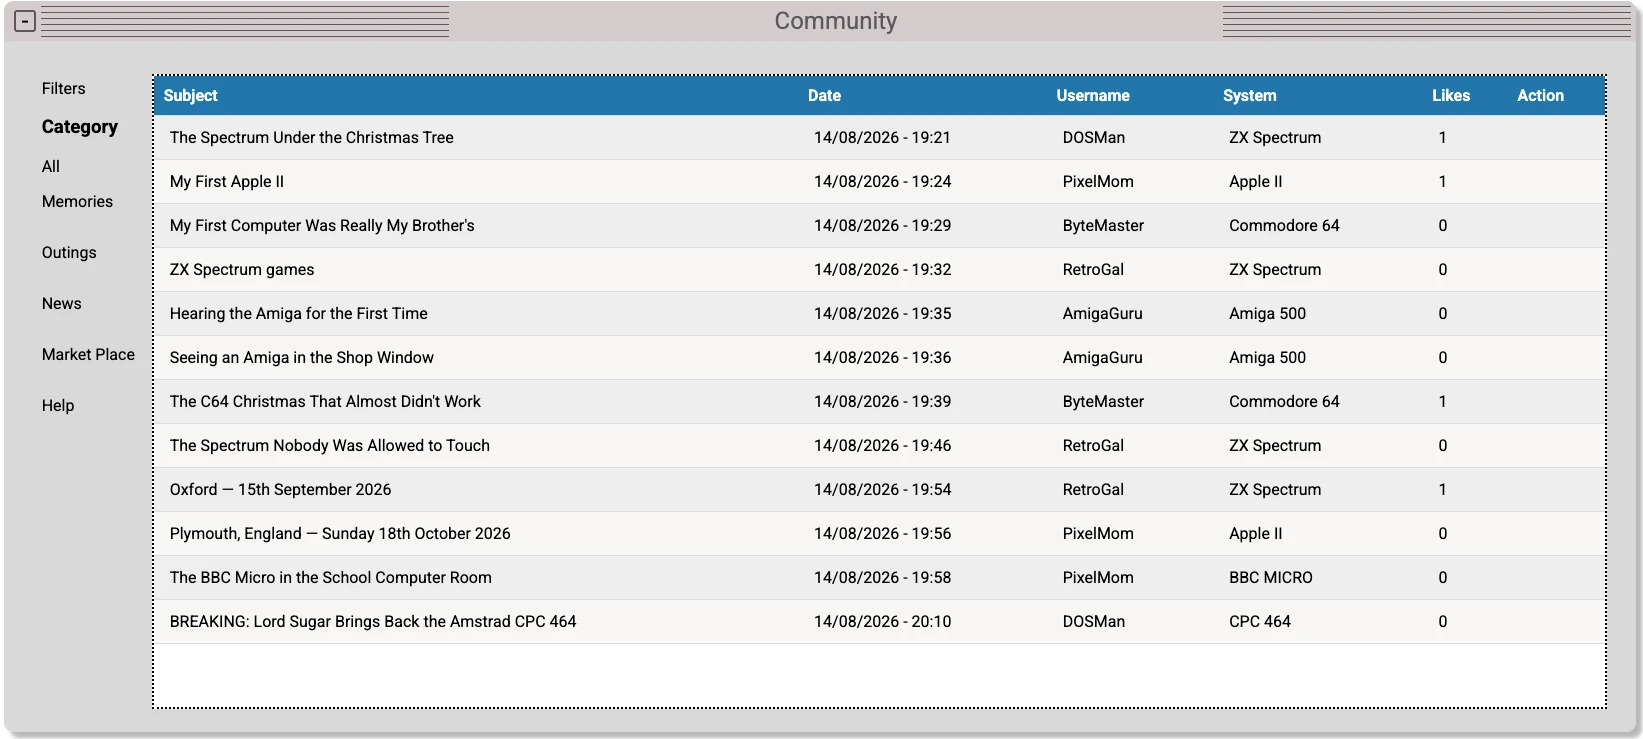
Task: Choose the Help category
Action: coord(58,405)
